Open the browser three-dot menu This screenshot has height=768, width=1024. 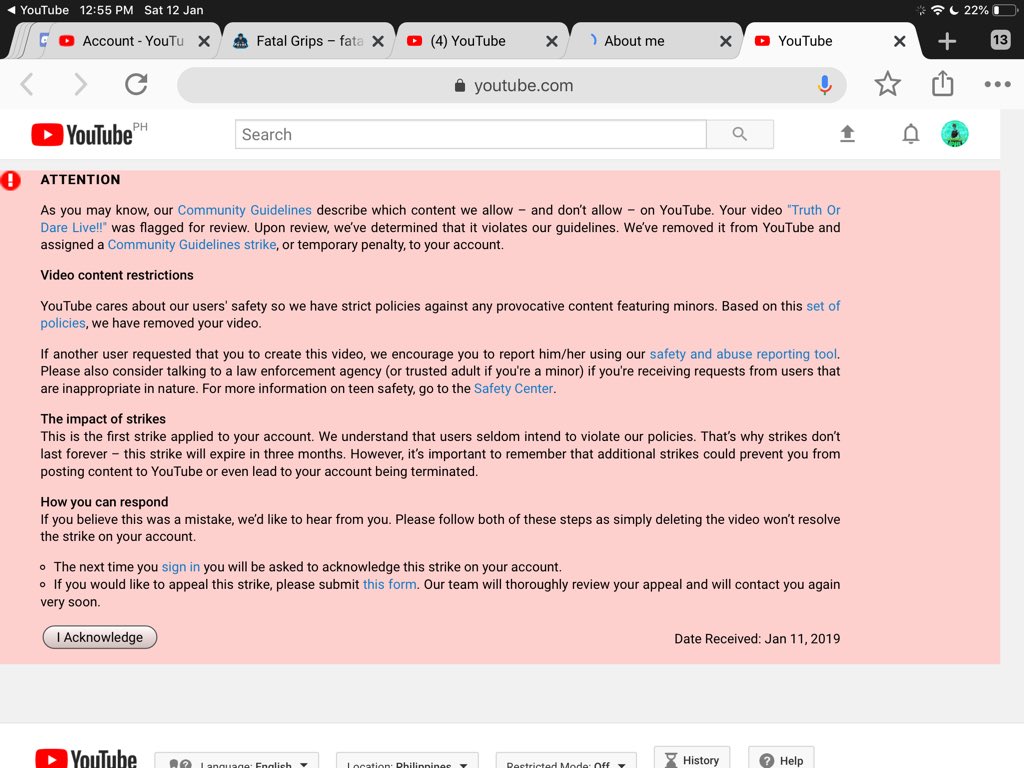(x=997, y=84)
